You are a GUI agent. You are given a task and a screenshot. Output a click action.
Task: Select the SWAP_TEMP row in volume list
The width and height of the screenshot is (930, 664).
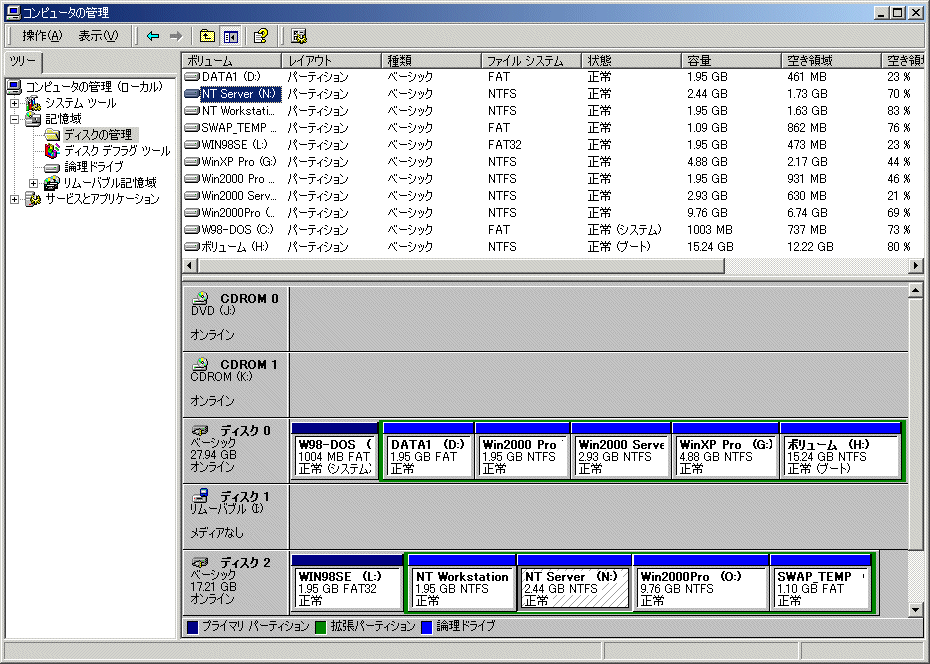[x=552, y=127]
